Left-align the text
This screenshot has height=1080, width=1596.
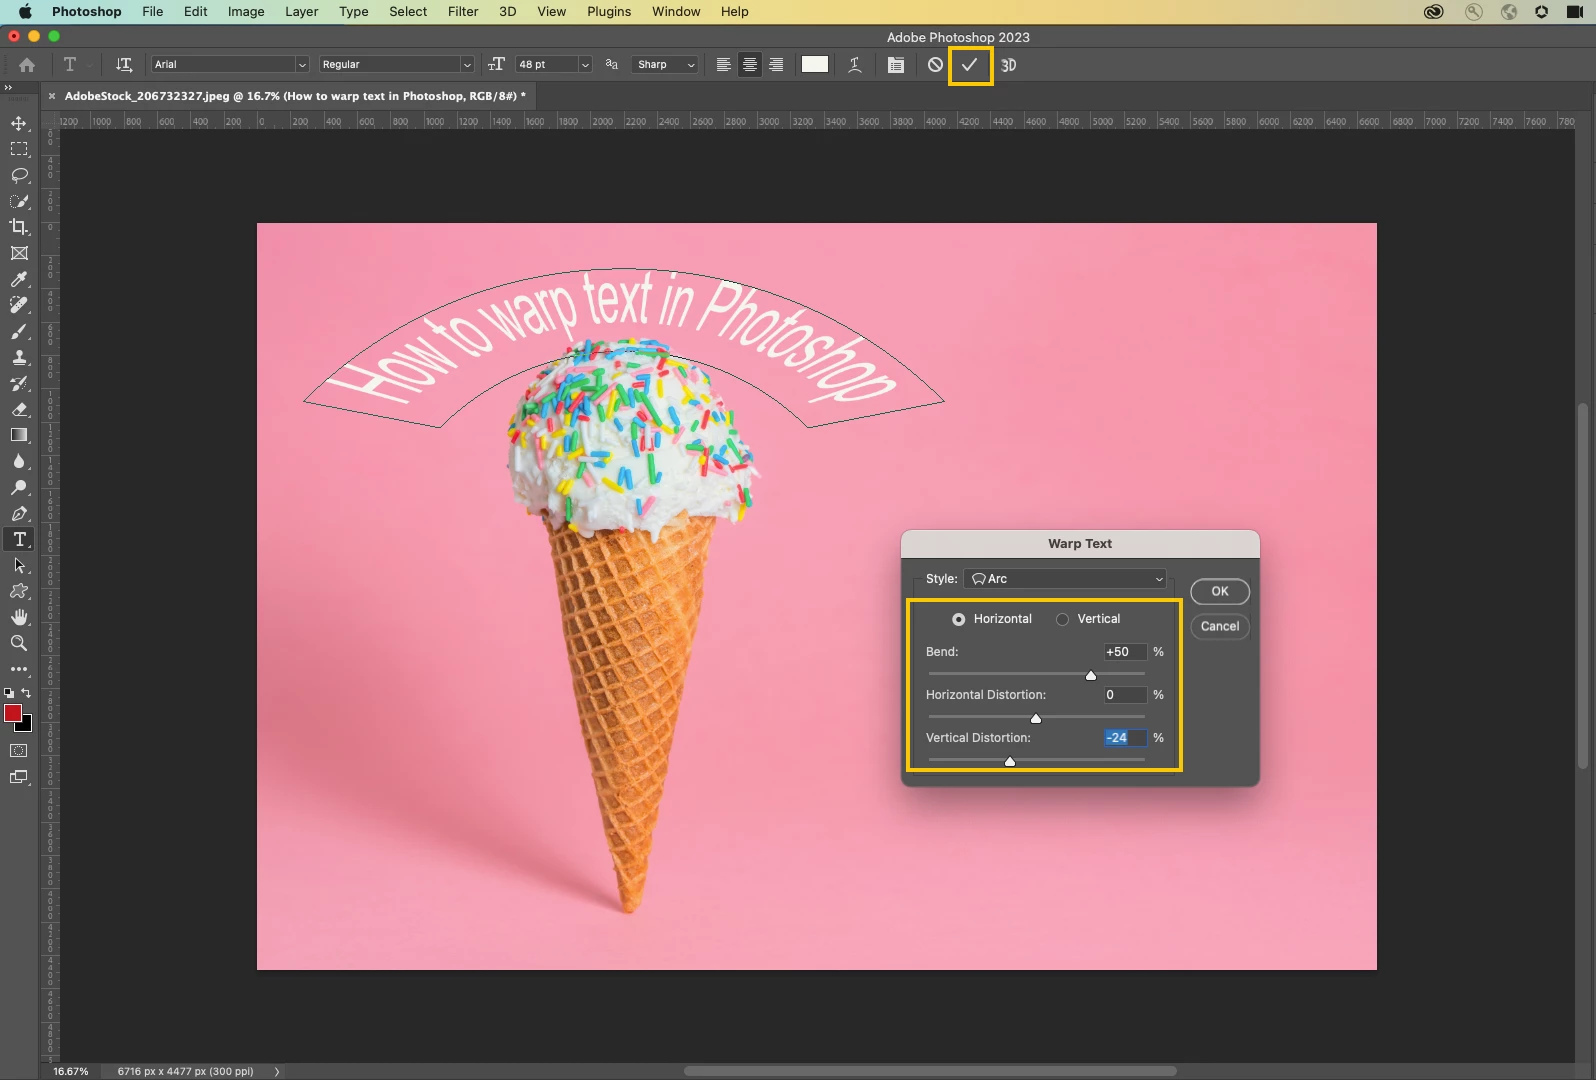724,65
